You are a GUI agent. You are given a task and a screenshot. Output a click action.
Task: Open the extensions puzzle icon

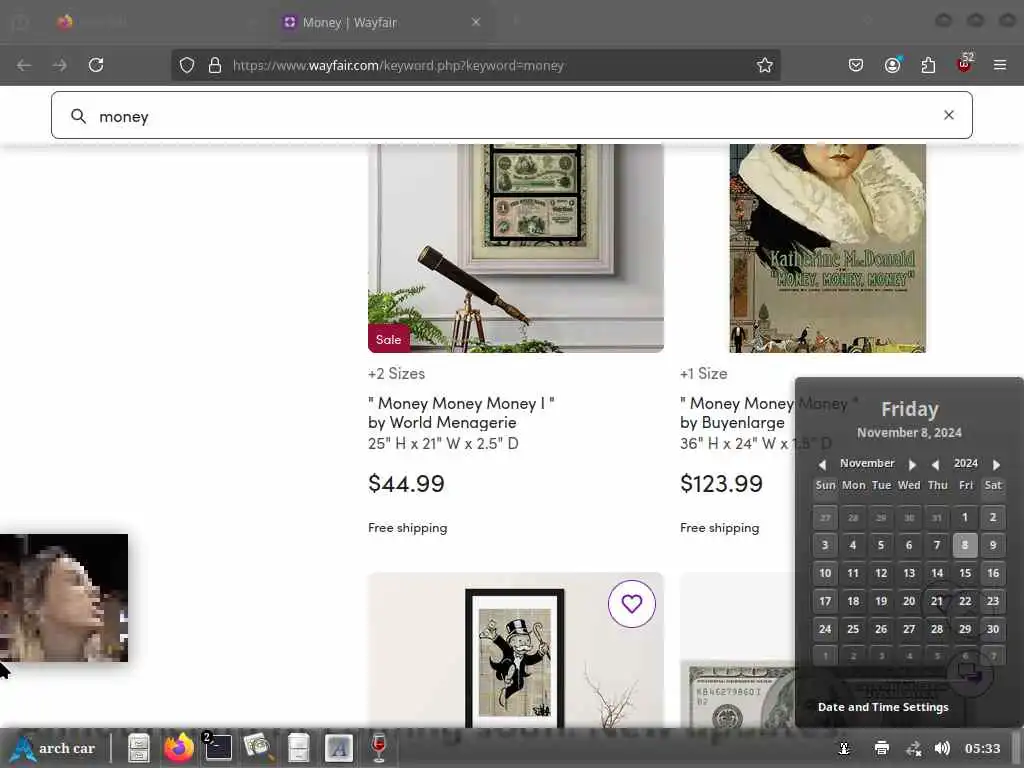click(928, 65)
